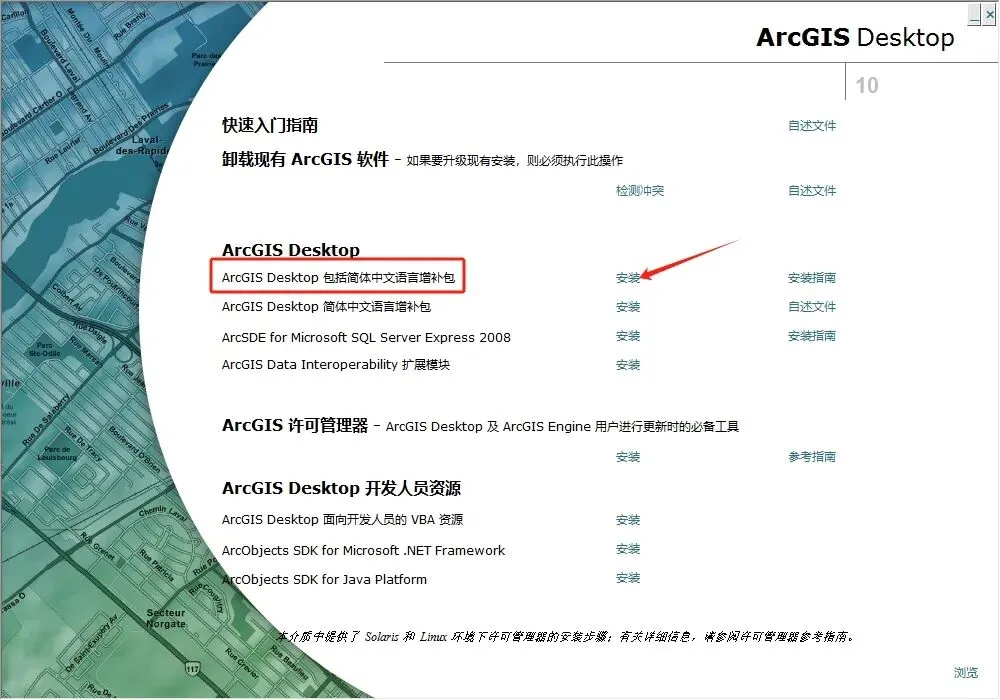This screenshot has width=1000, height=700.
Task: Close the ArcGIS Desktop installer window
Action: click(x=989, y=15)
